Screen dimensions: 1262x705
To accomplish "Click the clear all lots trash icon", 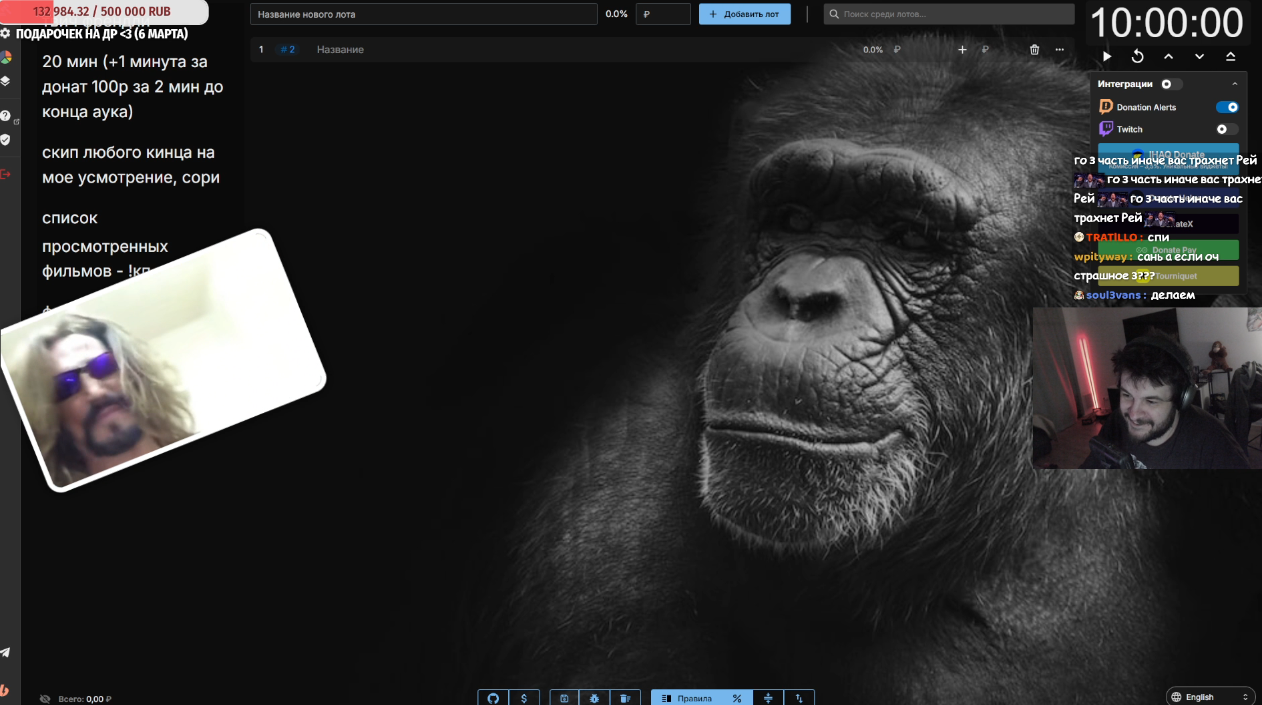I will (625, 698).
